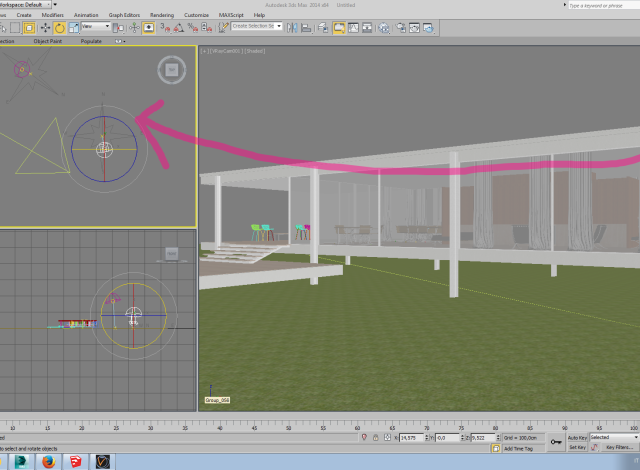Toggle Keyboard Shortcut Override
This screenshot has height=470, width=640.
click(149, 28)
